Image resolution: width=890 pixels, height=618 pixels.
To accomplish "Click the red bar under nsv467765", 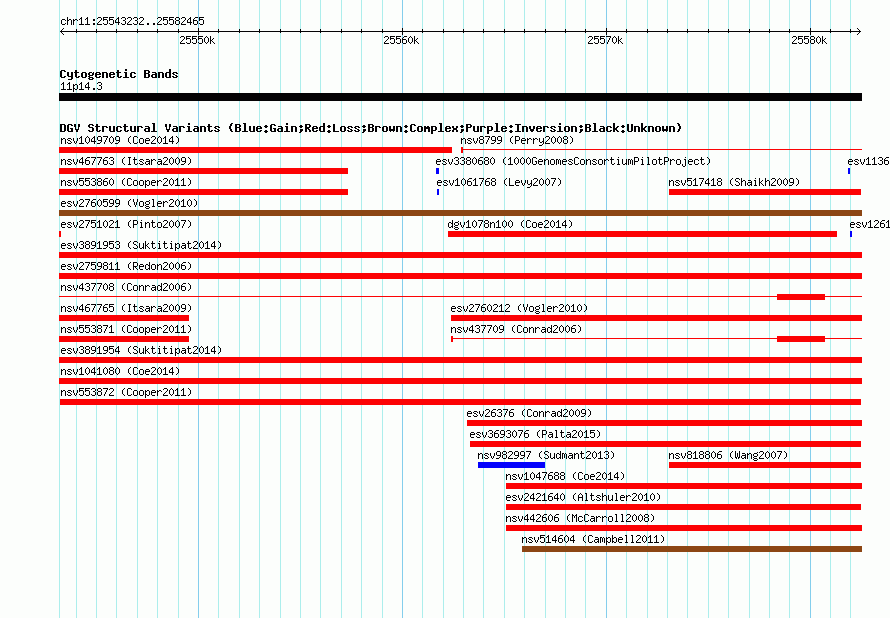I will click(124, 318).
